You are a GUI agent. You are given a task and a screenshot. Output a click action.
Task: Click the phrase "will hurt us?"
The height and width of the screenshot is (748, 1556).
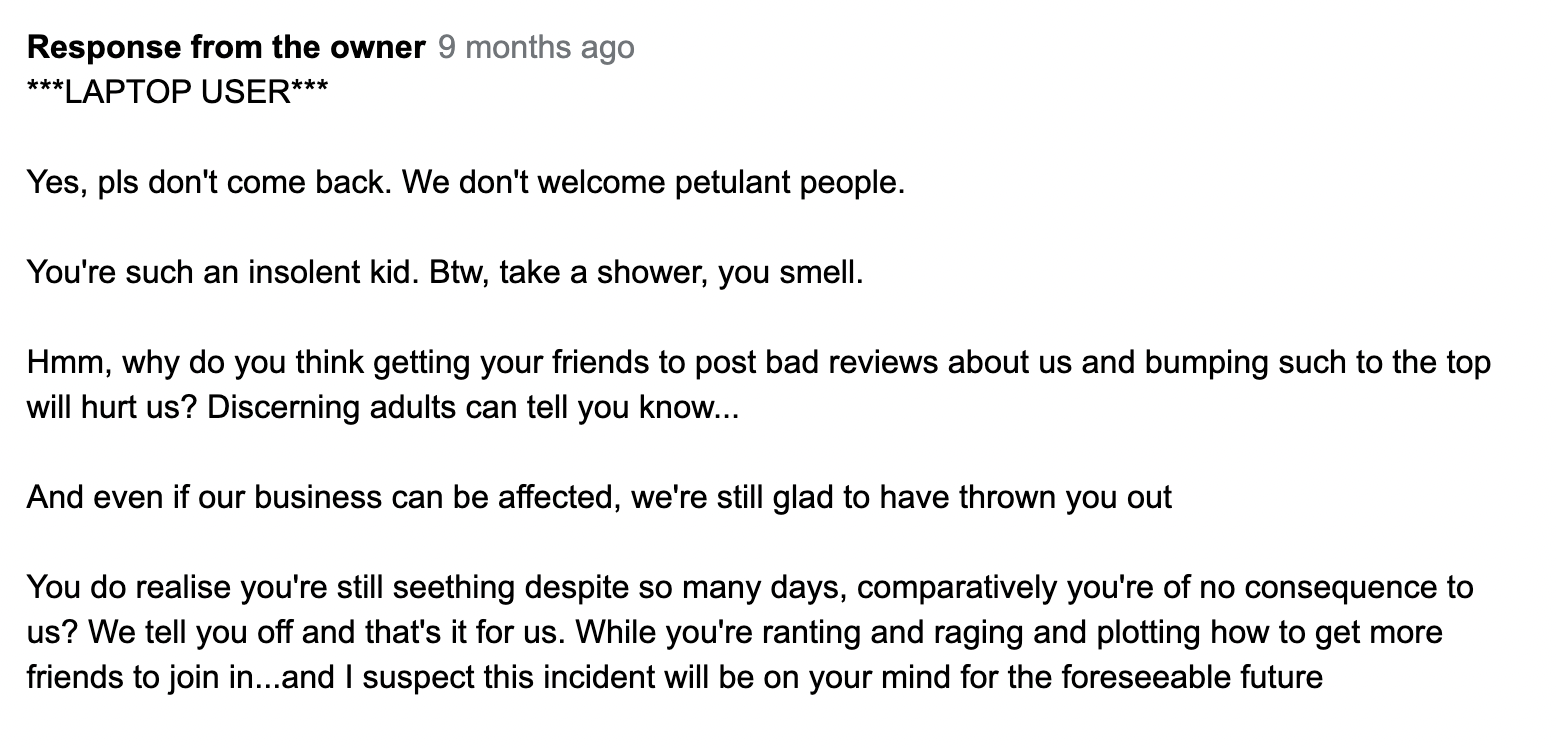(113, 409)
